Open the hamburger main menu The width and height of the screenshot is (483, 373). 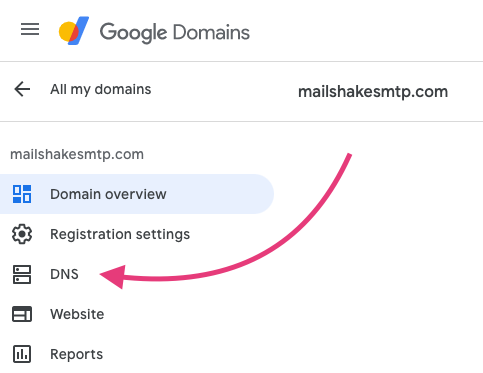click(x=30, y=29)
